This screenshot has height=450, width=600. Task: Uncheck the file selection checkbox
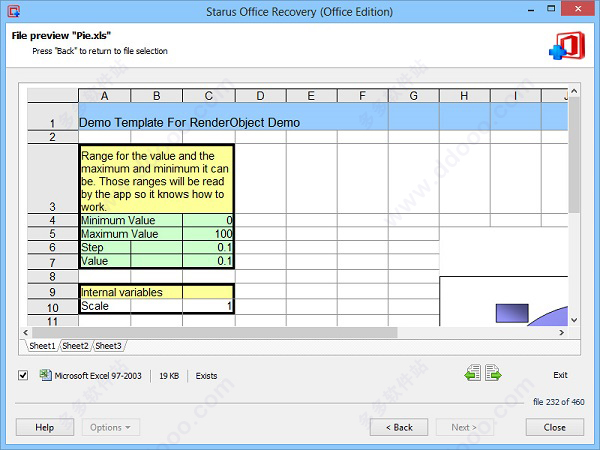23,375
